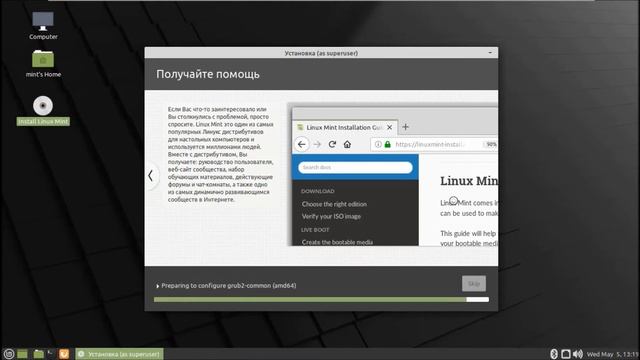
Task: Click the greyed Skip button
Action: 474,284
